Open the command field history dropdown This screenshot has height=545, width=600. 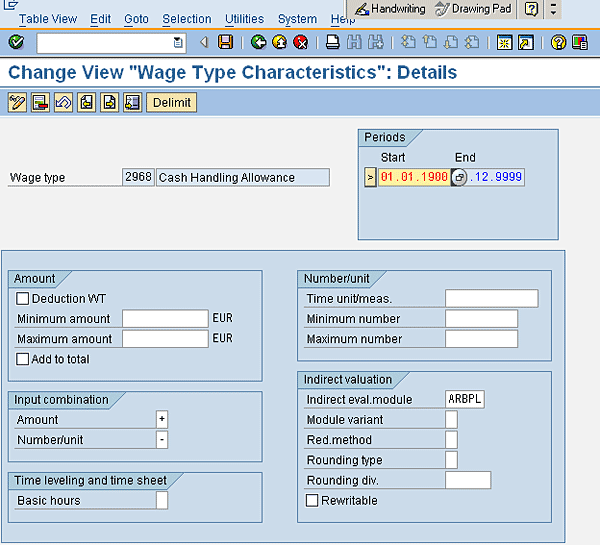click(x=178, y=42)
